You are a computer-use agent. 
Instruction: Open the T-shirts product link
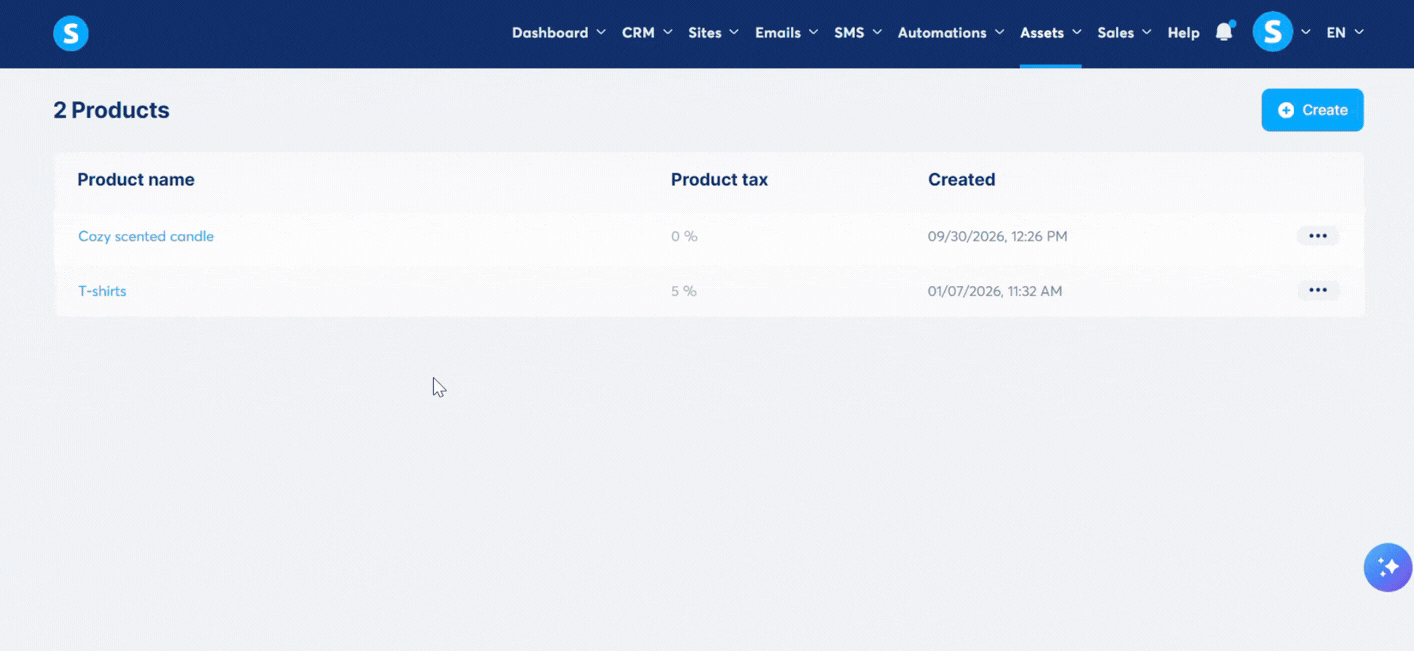click(102, 291)
